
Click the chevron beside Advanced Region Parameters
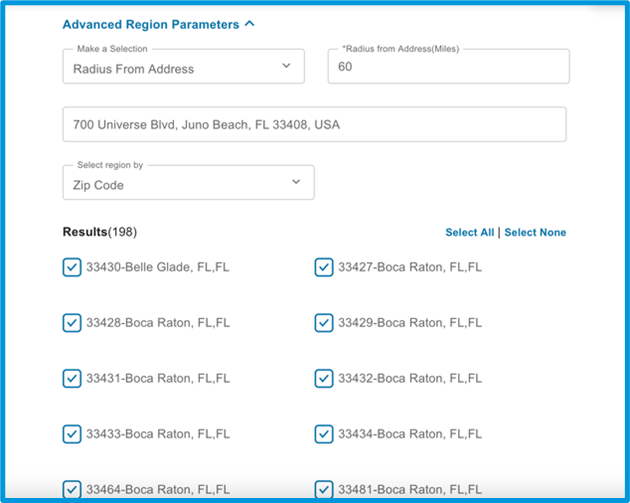250,24
